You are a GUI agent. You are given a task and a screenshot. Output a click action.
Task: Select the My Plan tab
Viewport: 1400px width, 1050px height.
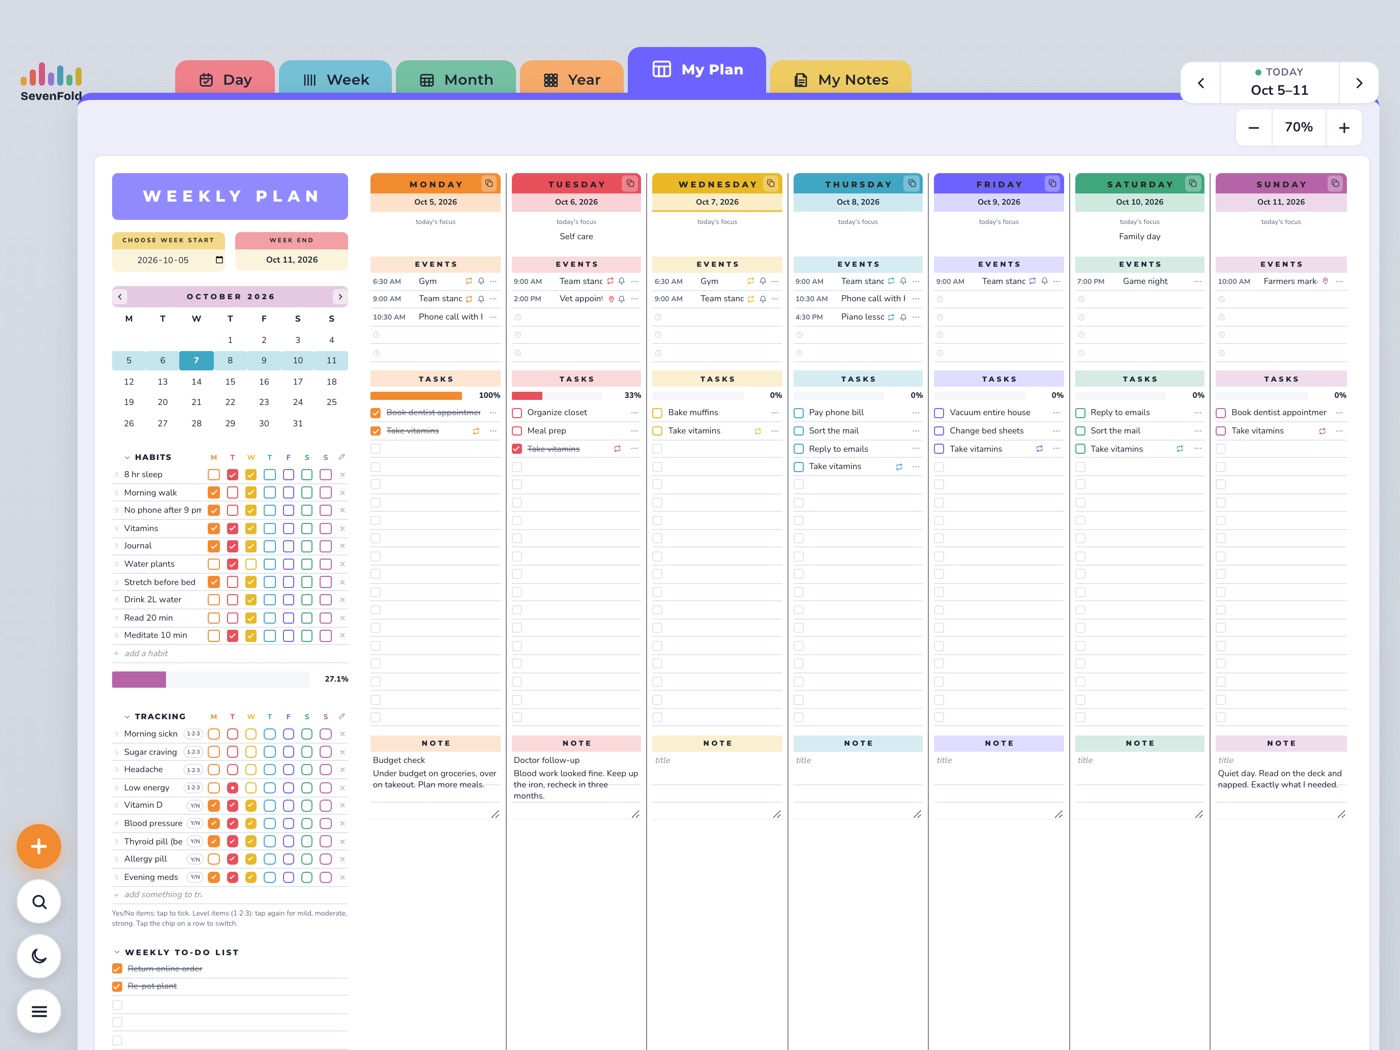tap(697, 70)
